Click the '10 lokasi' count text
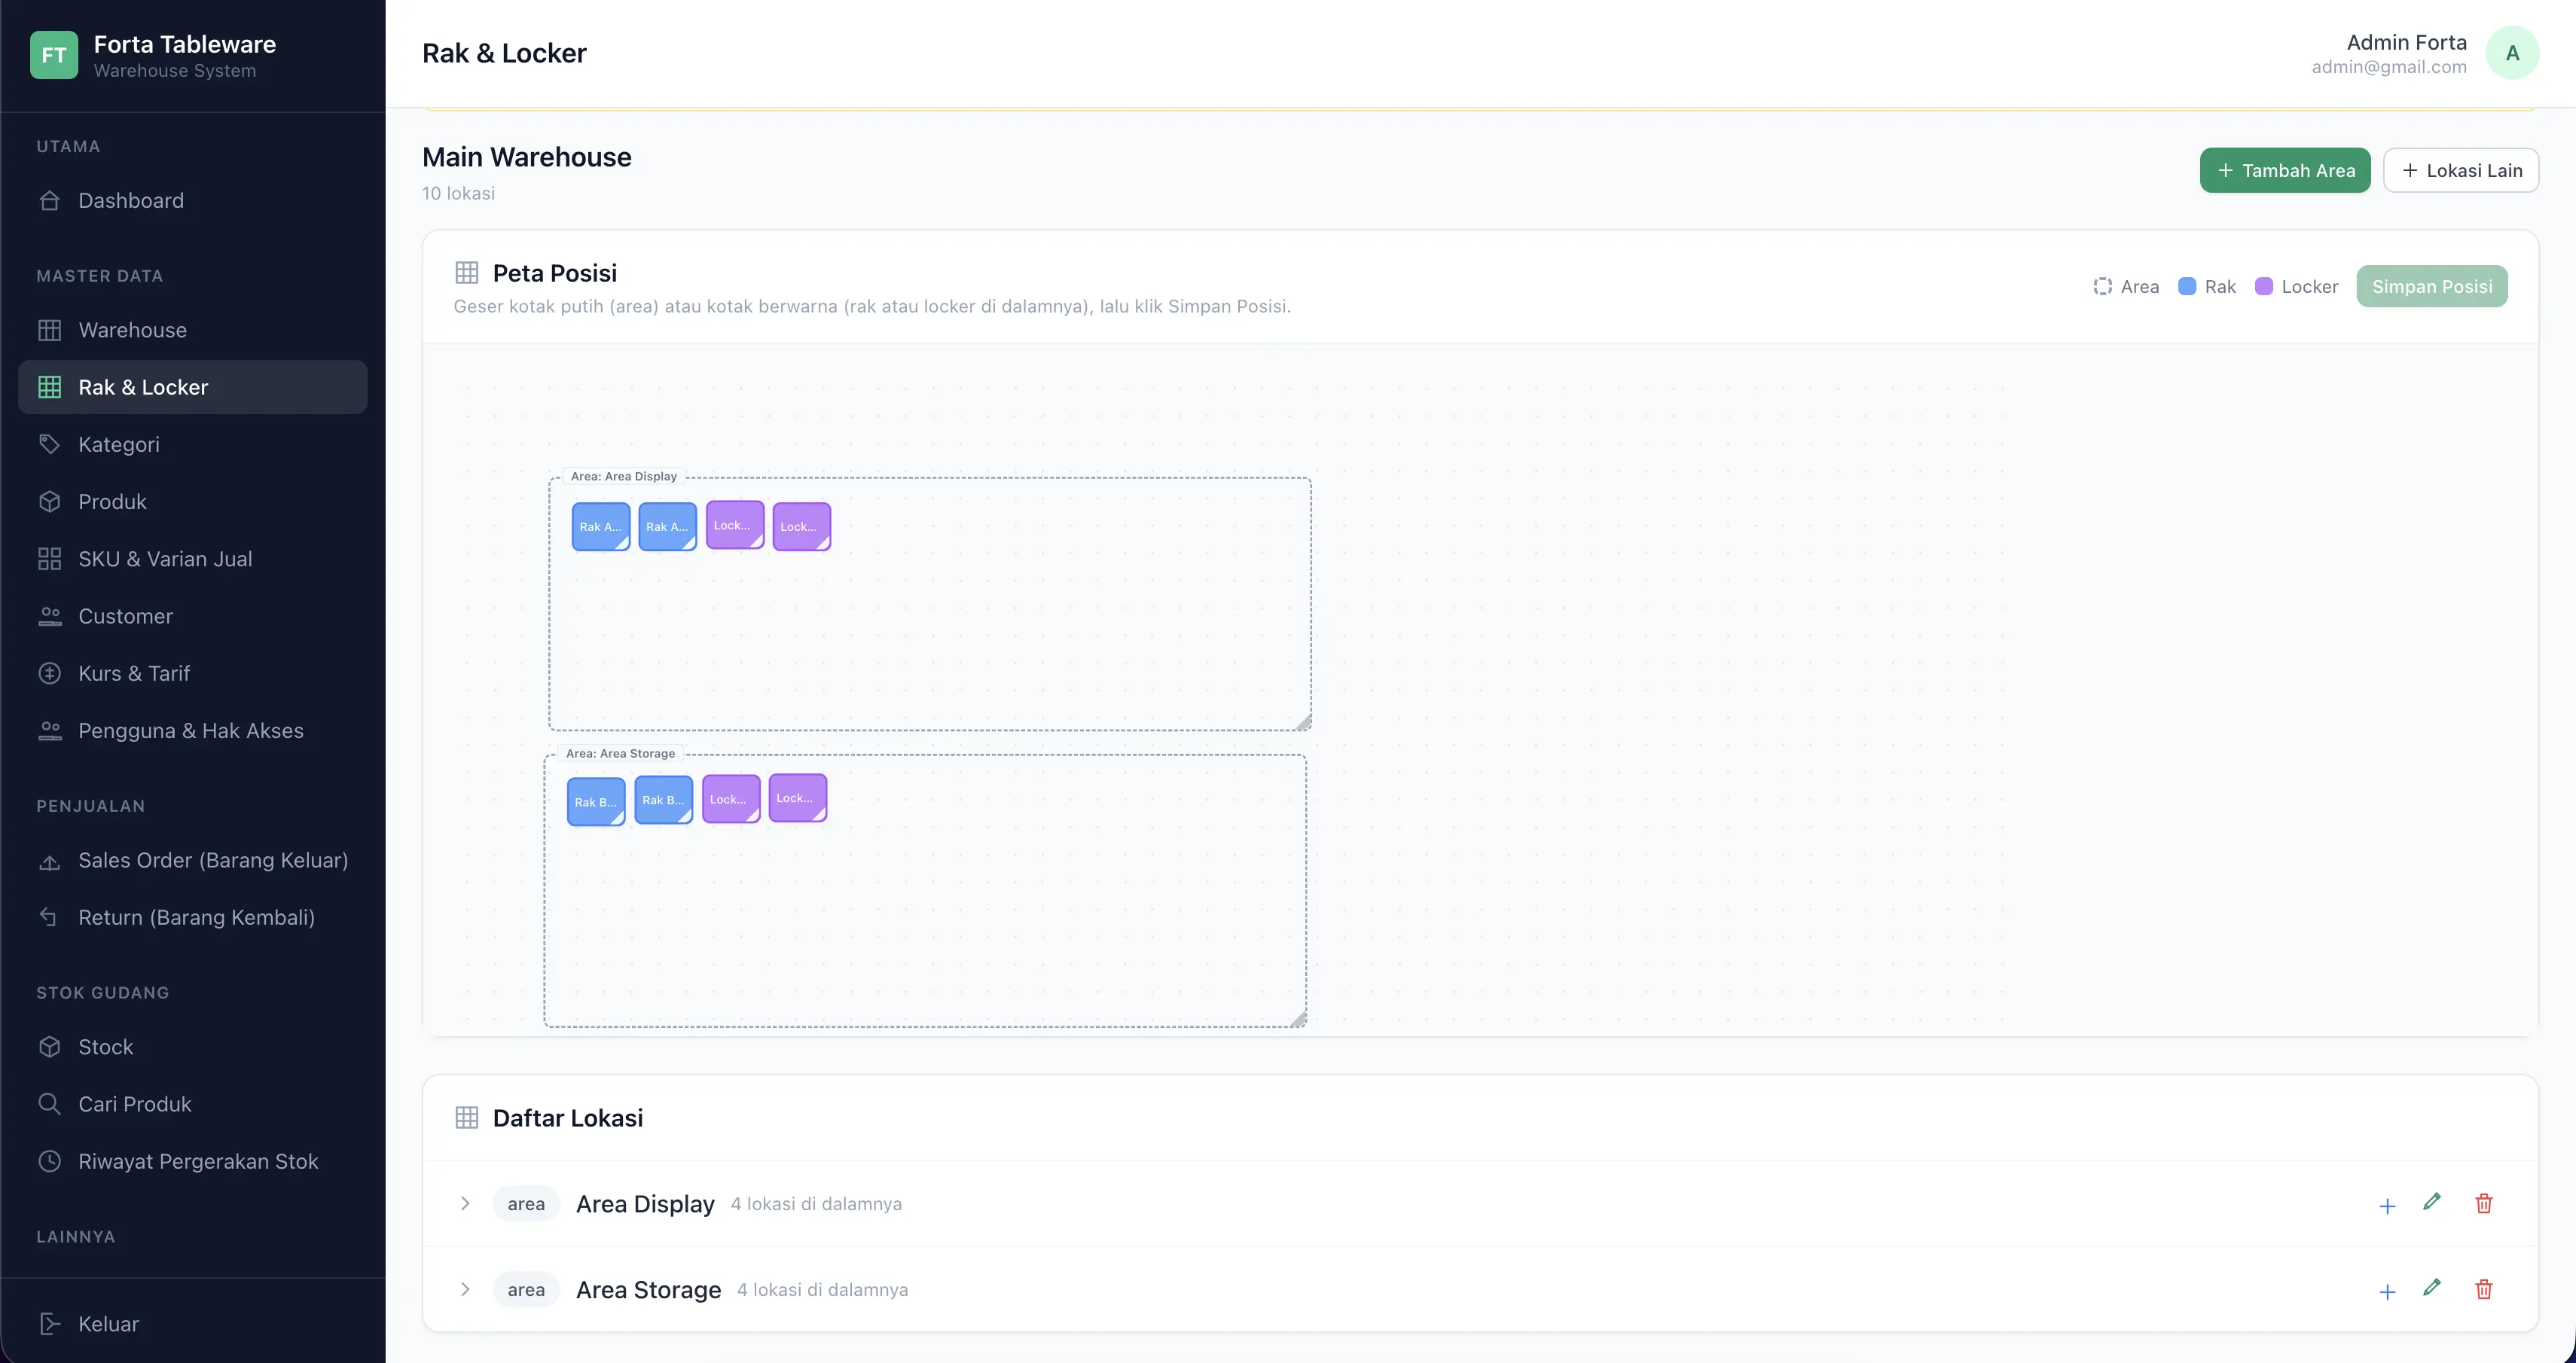Viewport: 2576px width, 1363px height. [x=458, y=193]
